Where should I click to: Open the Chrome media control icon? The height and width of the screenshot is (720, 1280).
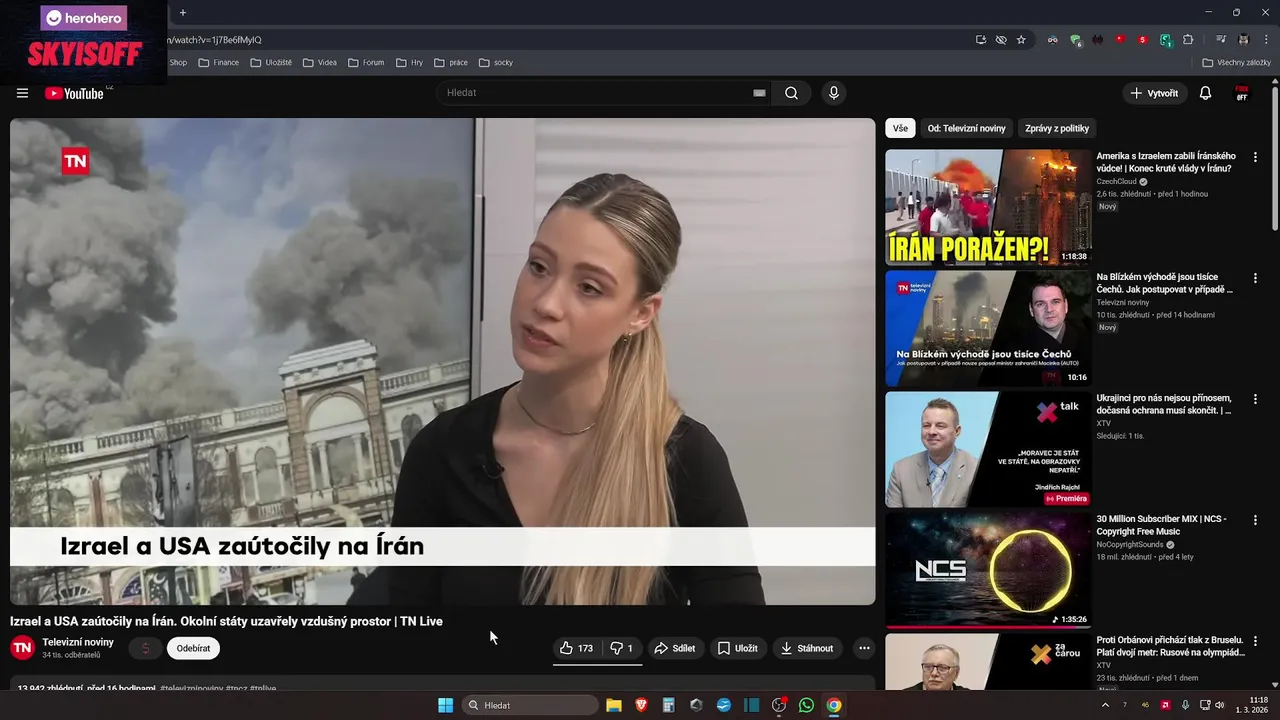tap(1221, 40)
